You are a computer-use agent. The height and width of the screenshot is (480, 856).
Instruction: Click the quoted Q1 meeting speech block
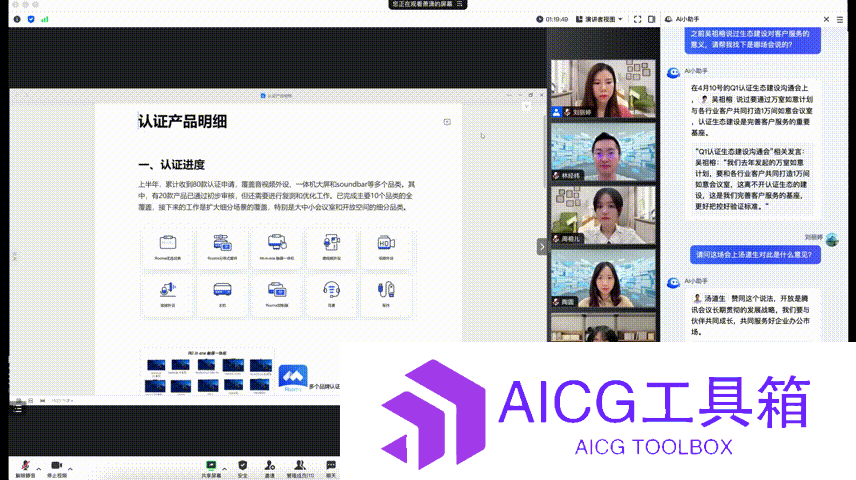tap(753, 179)
